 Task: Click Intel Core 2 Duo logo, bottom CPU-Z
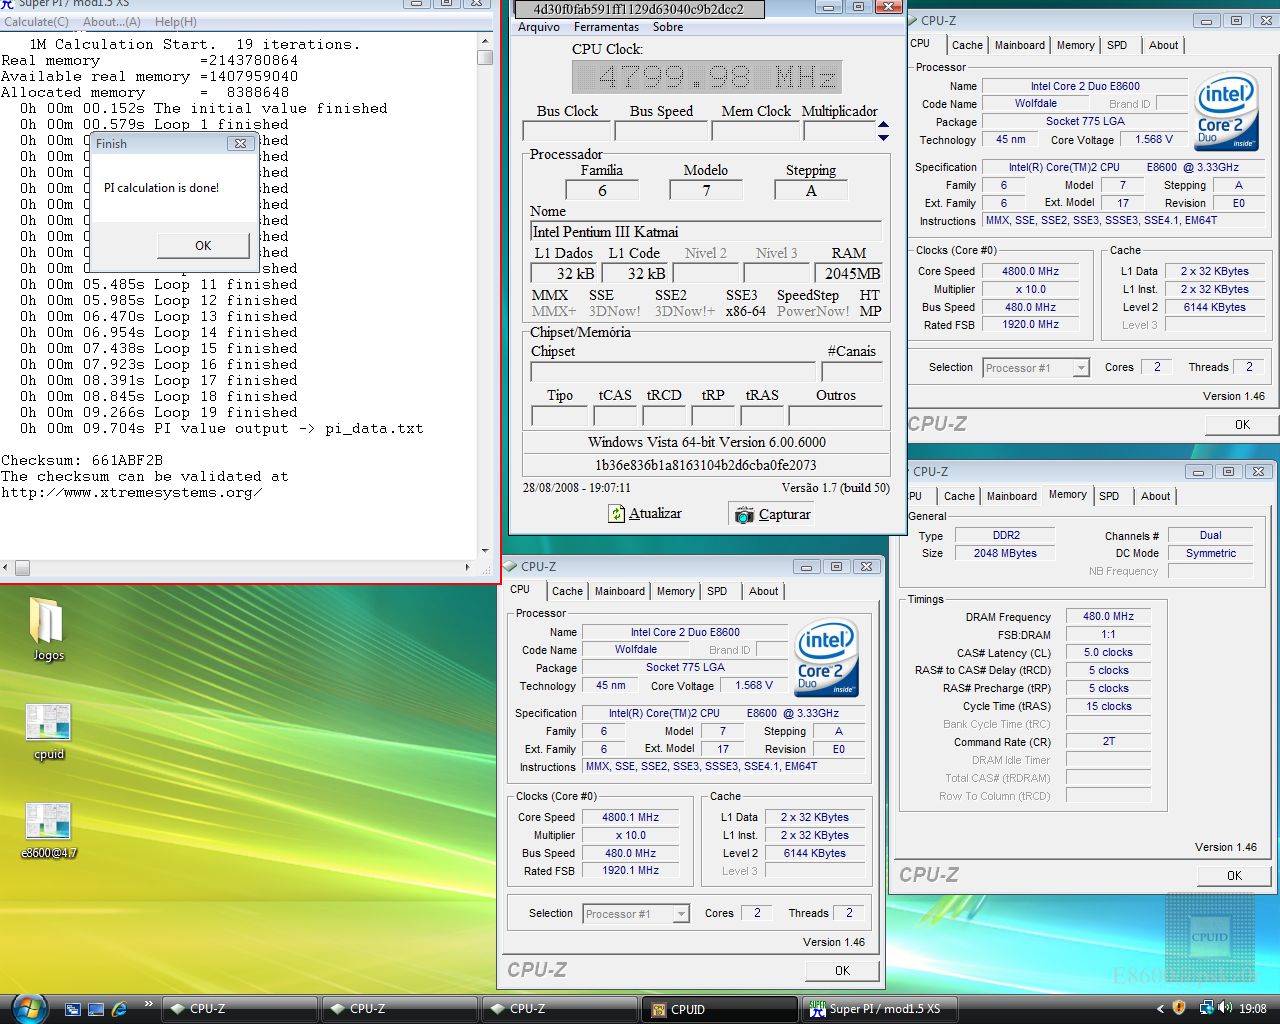coord(827,658)
